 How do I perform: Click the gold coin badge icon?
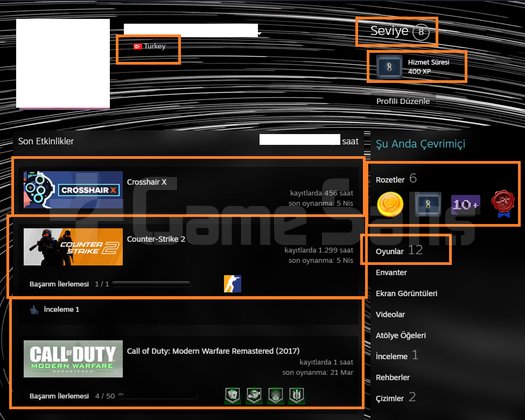pyautogui.click(x=390, y=204)
